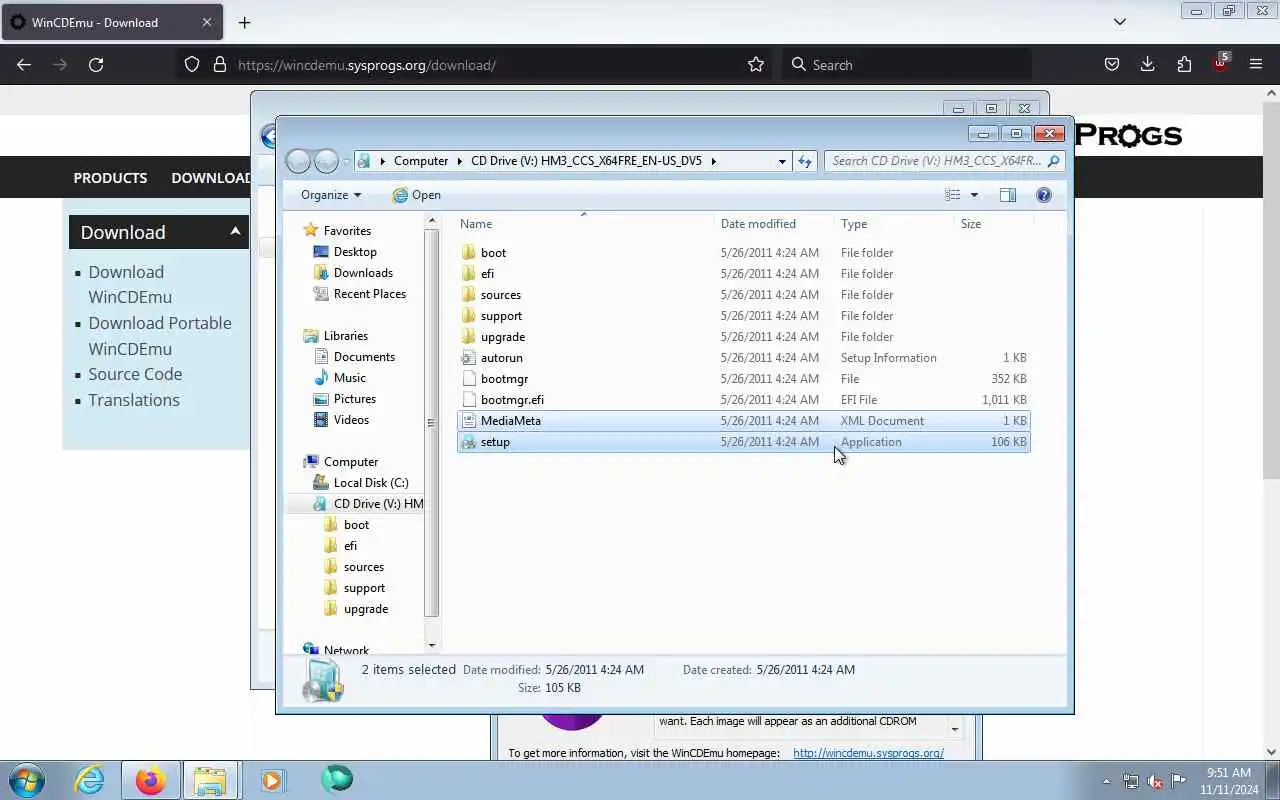
Task: Open Firefox Pocket save icon
Action: pos(1111,65)
